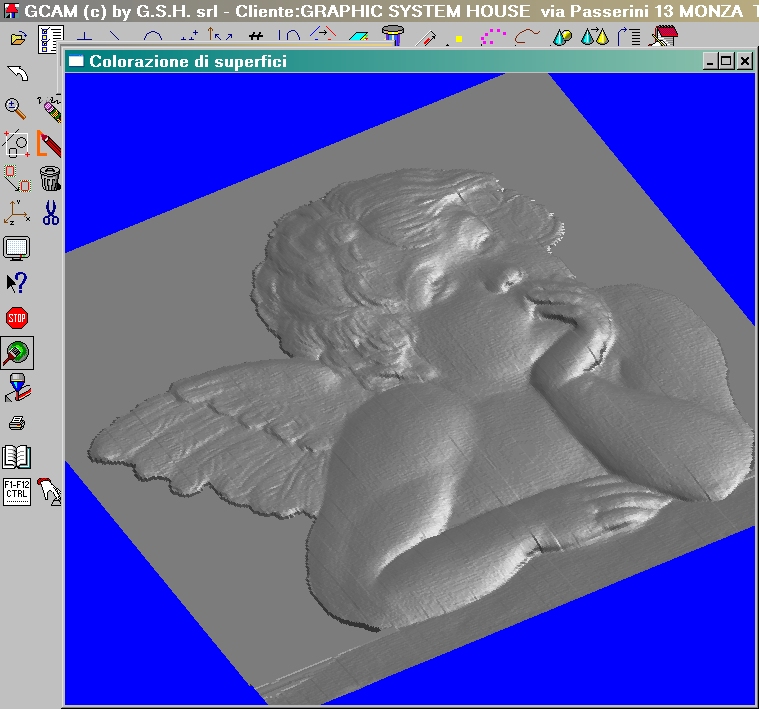The image size is (759, 709).
Task: Click the open file folder icon
Action: [18, 38]
